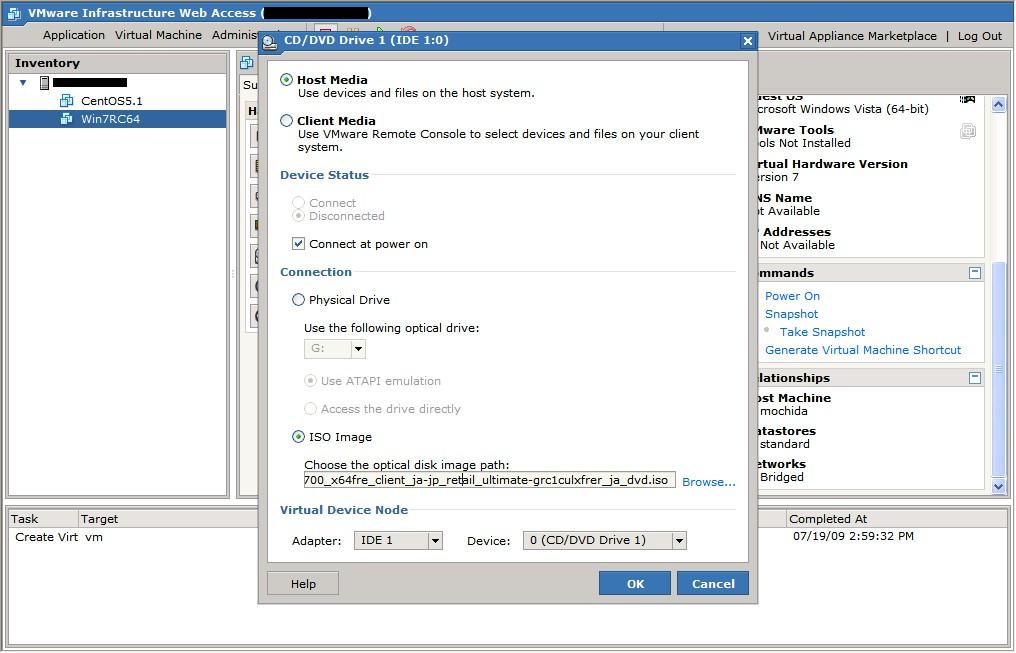This screenshot has width=1016, height=653.
Task: Cancel the CD/DVD Drive dialog
Action: (713, 583)
